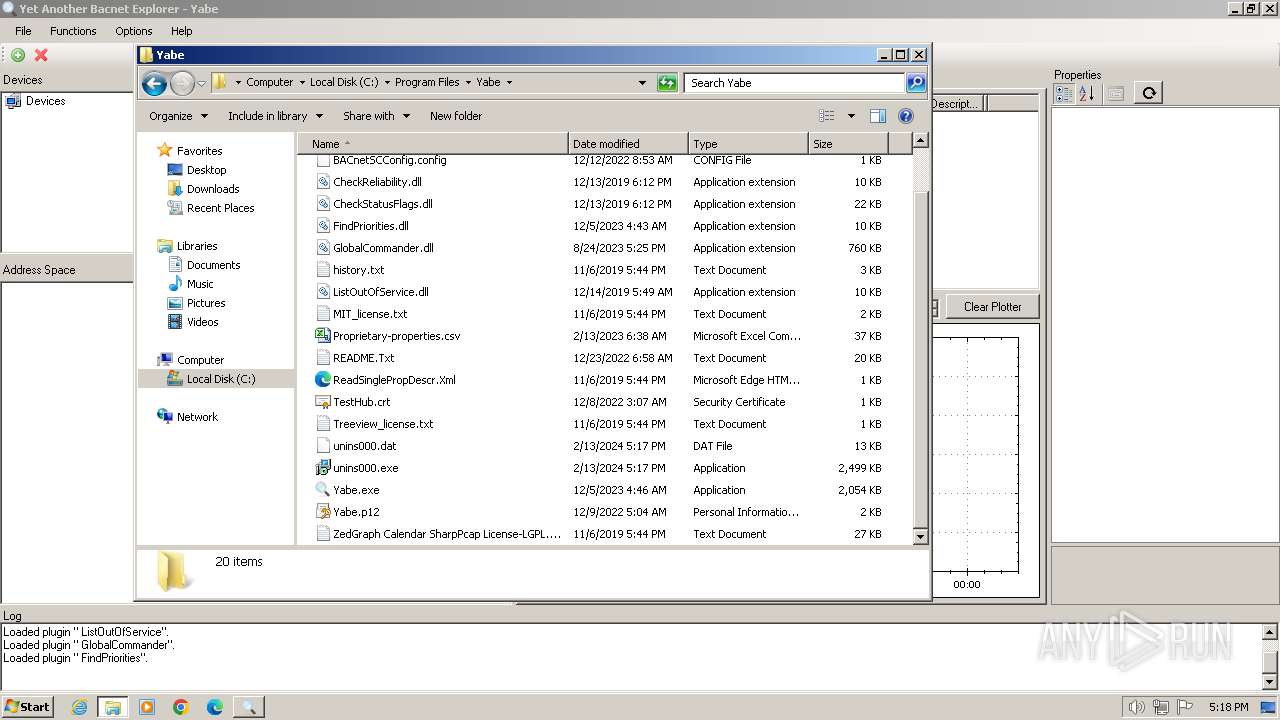This screenshot has height=720, width=1280.
Task: Open address bar history dropdown arrow
Action: pyautogui.click(x=642, y=83)
